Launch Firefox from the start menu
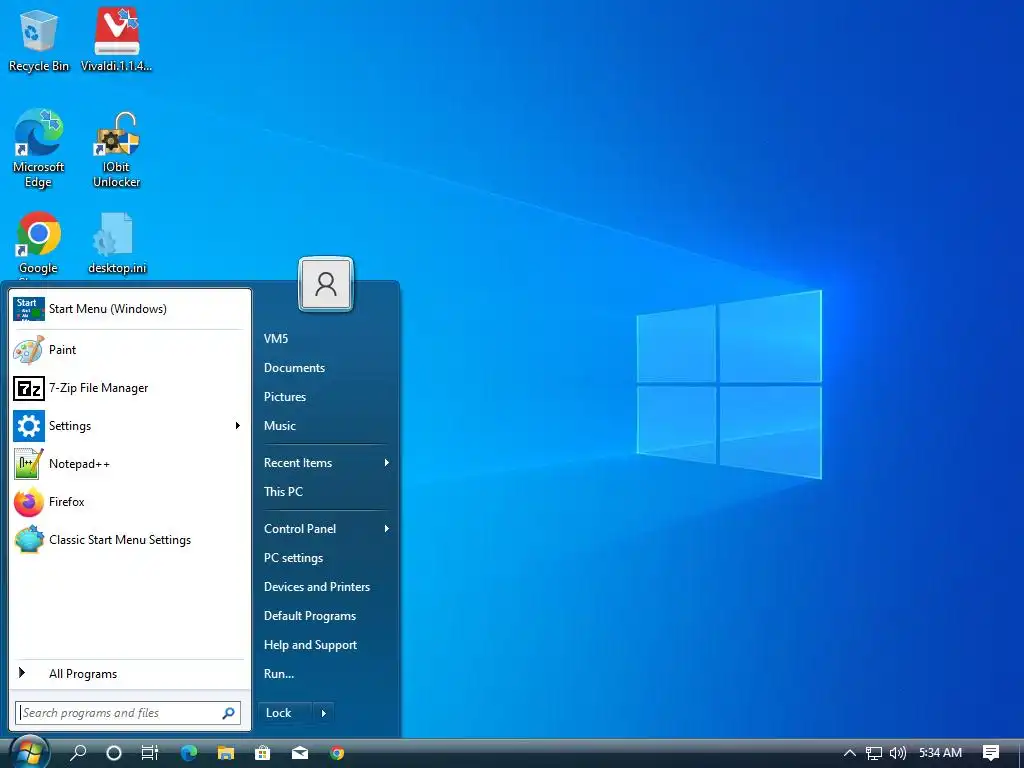The height and width of the screenshot is (768, 1024). [x=129, y=502]
